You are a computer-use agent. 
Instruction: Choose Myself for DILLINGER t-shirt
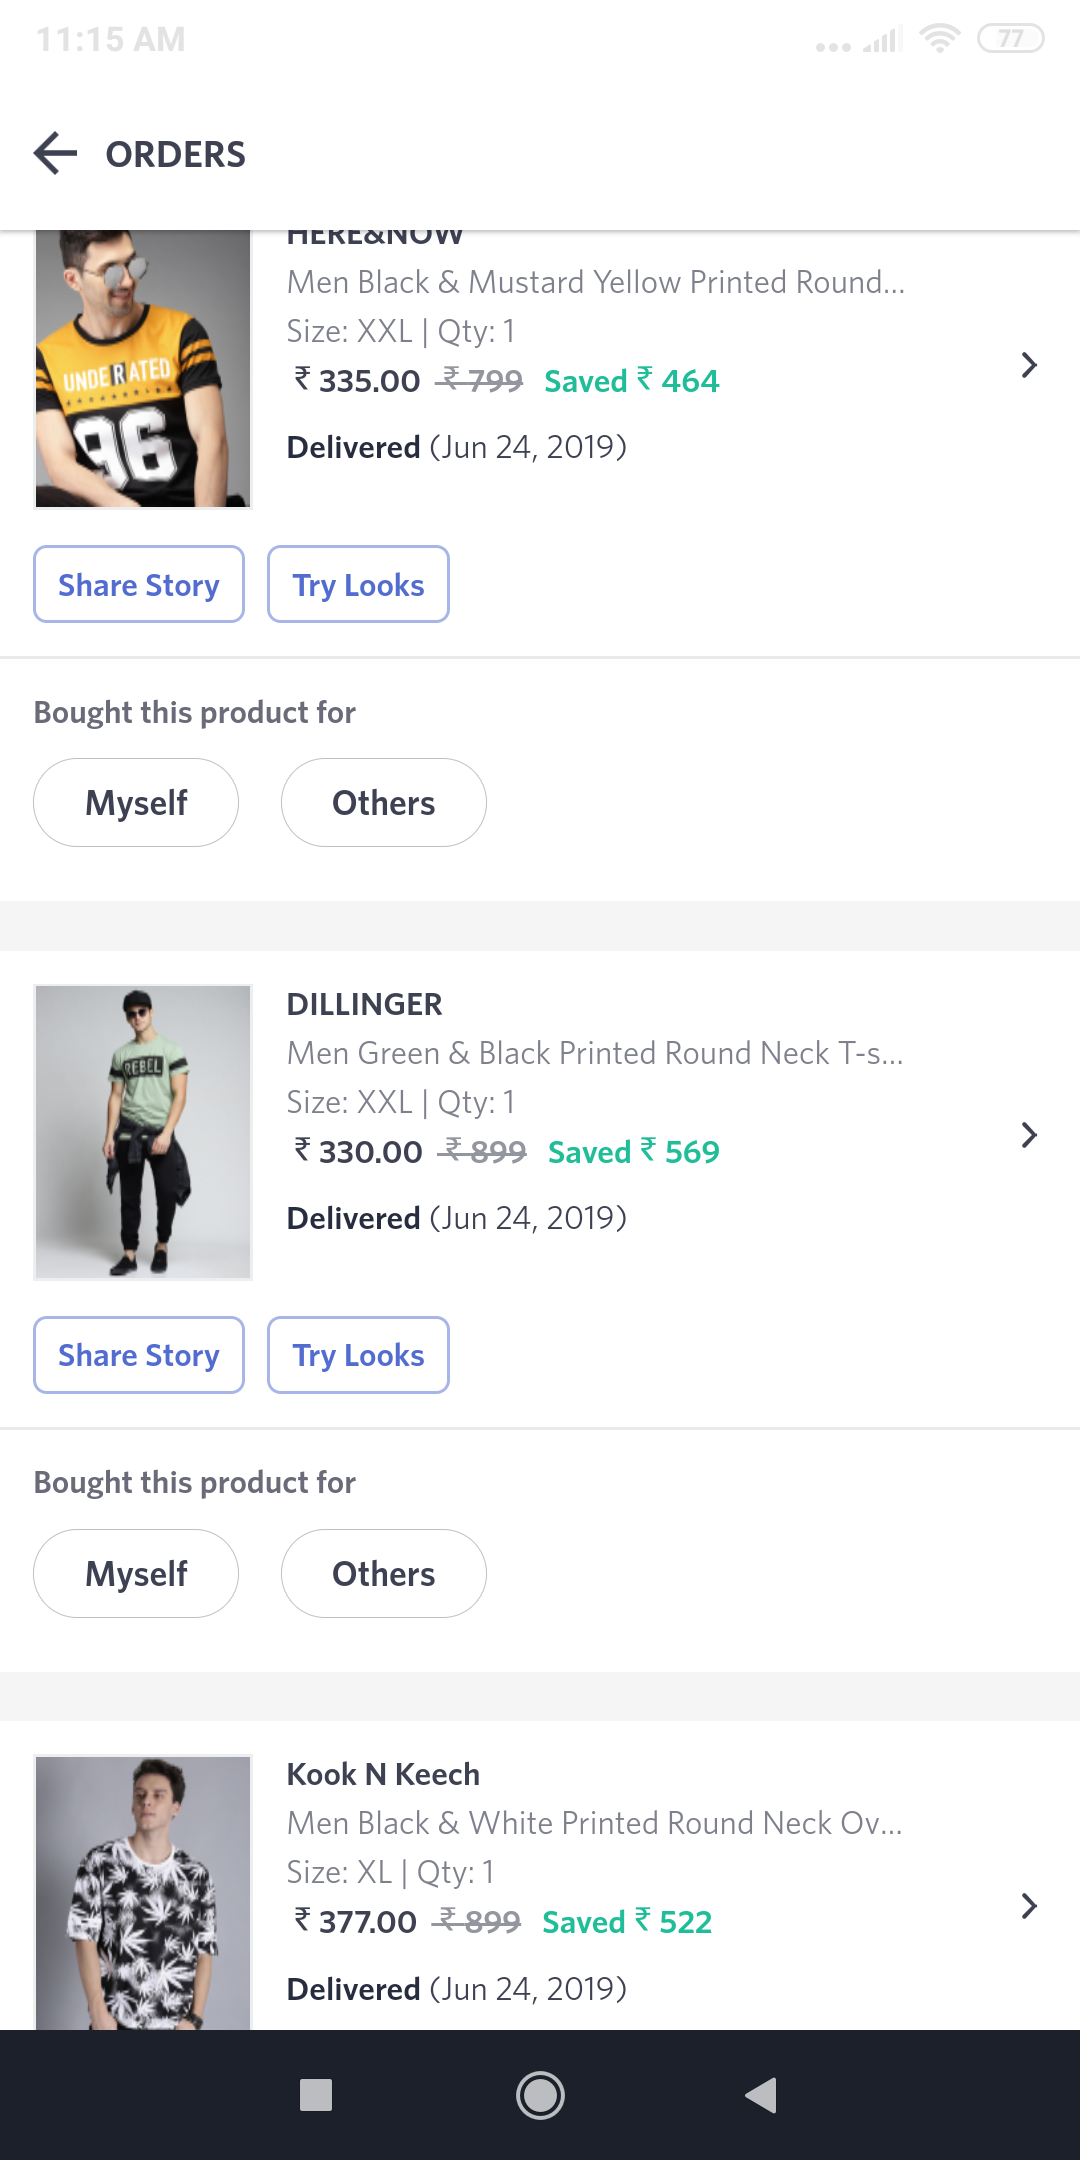(x=136, y=1574)
